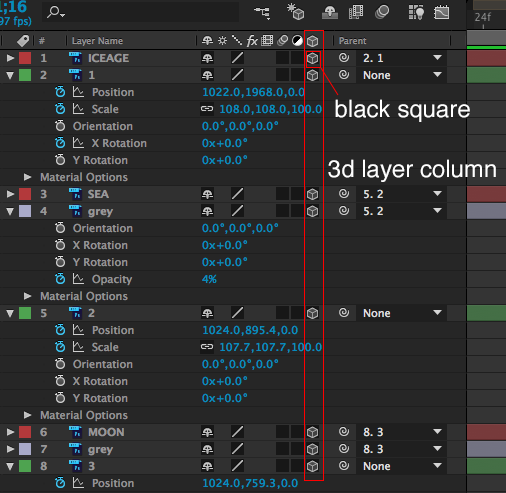Click the Position stopwatch on layer 2

coord(60,92)
